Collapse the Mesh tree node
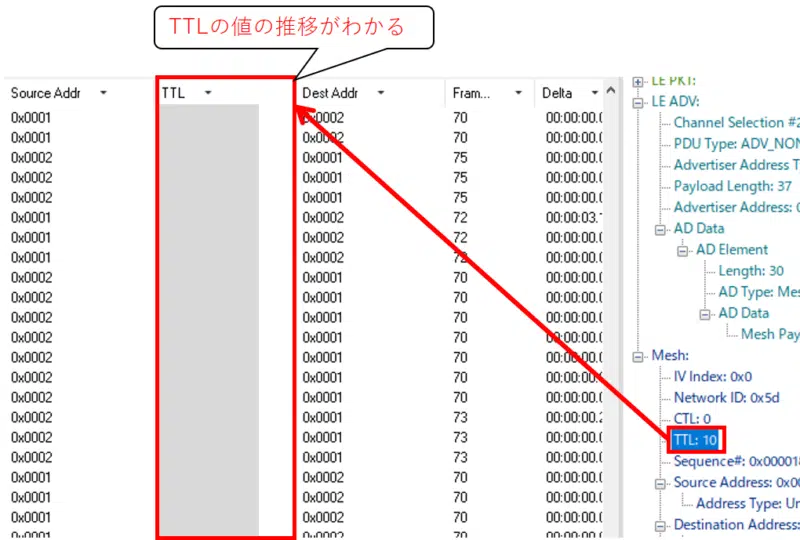 (638, 355)
